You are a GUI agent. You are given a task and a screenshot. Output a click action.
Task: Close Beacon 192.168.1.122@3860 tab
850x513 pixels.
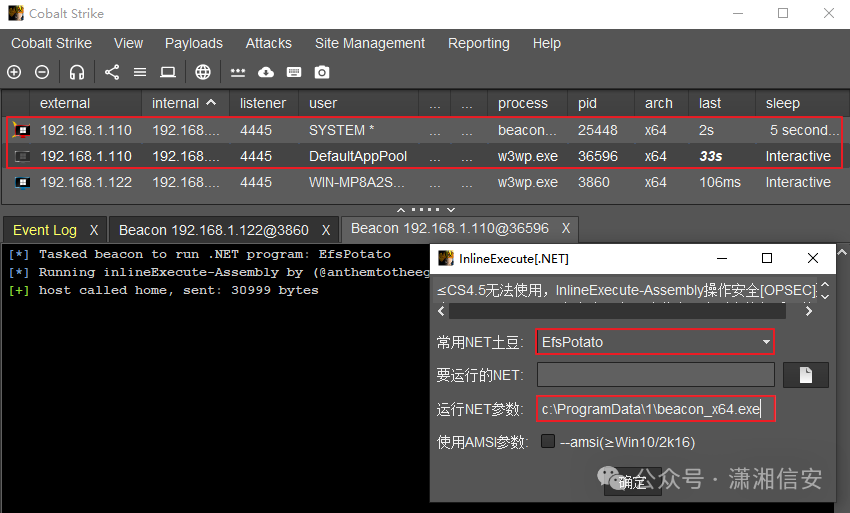click(326, 230)
